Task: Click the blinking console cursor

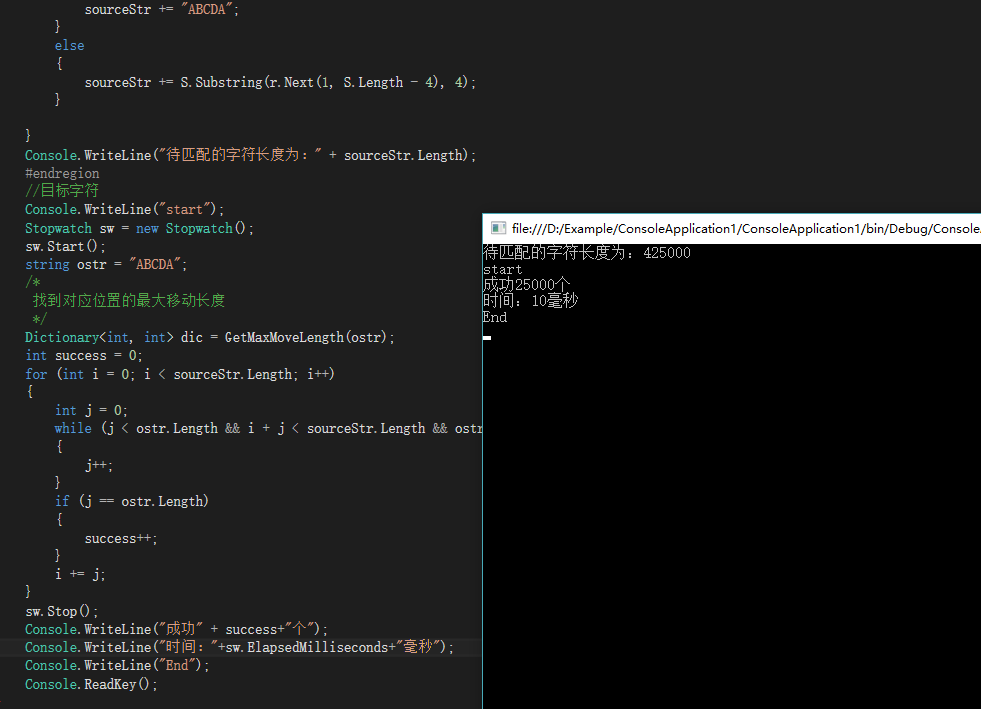Action: [487, 338]
